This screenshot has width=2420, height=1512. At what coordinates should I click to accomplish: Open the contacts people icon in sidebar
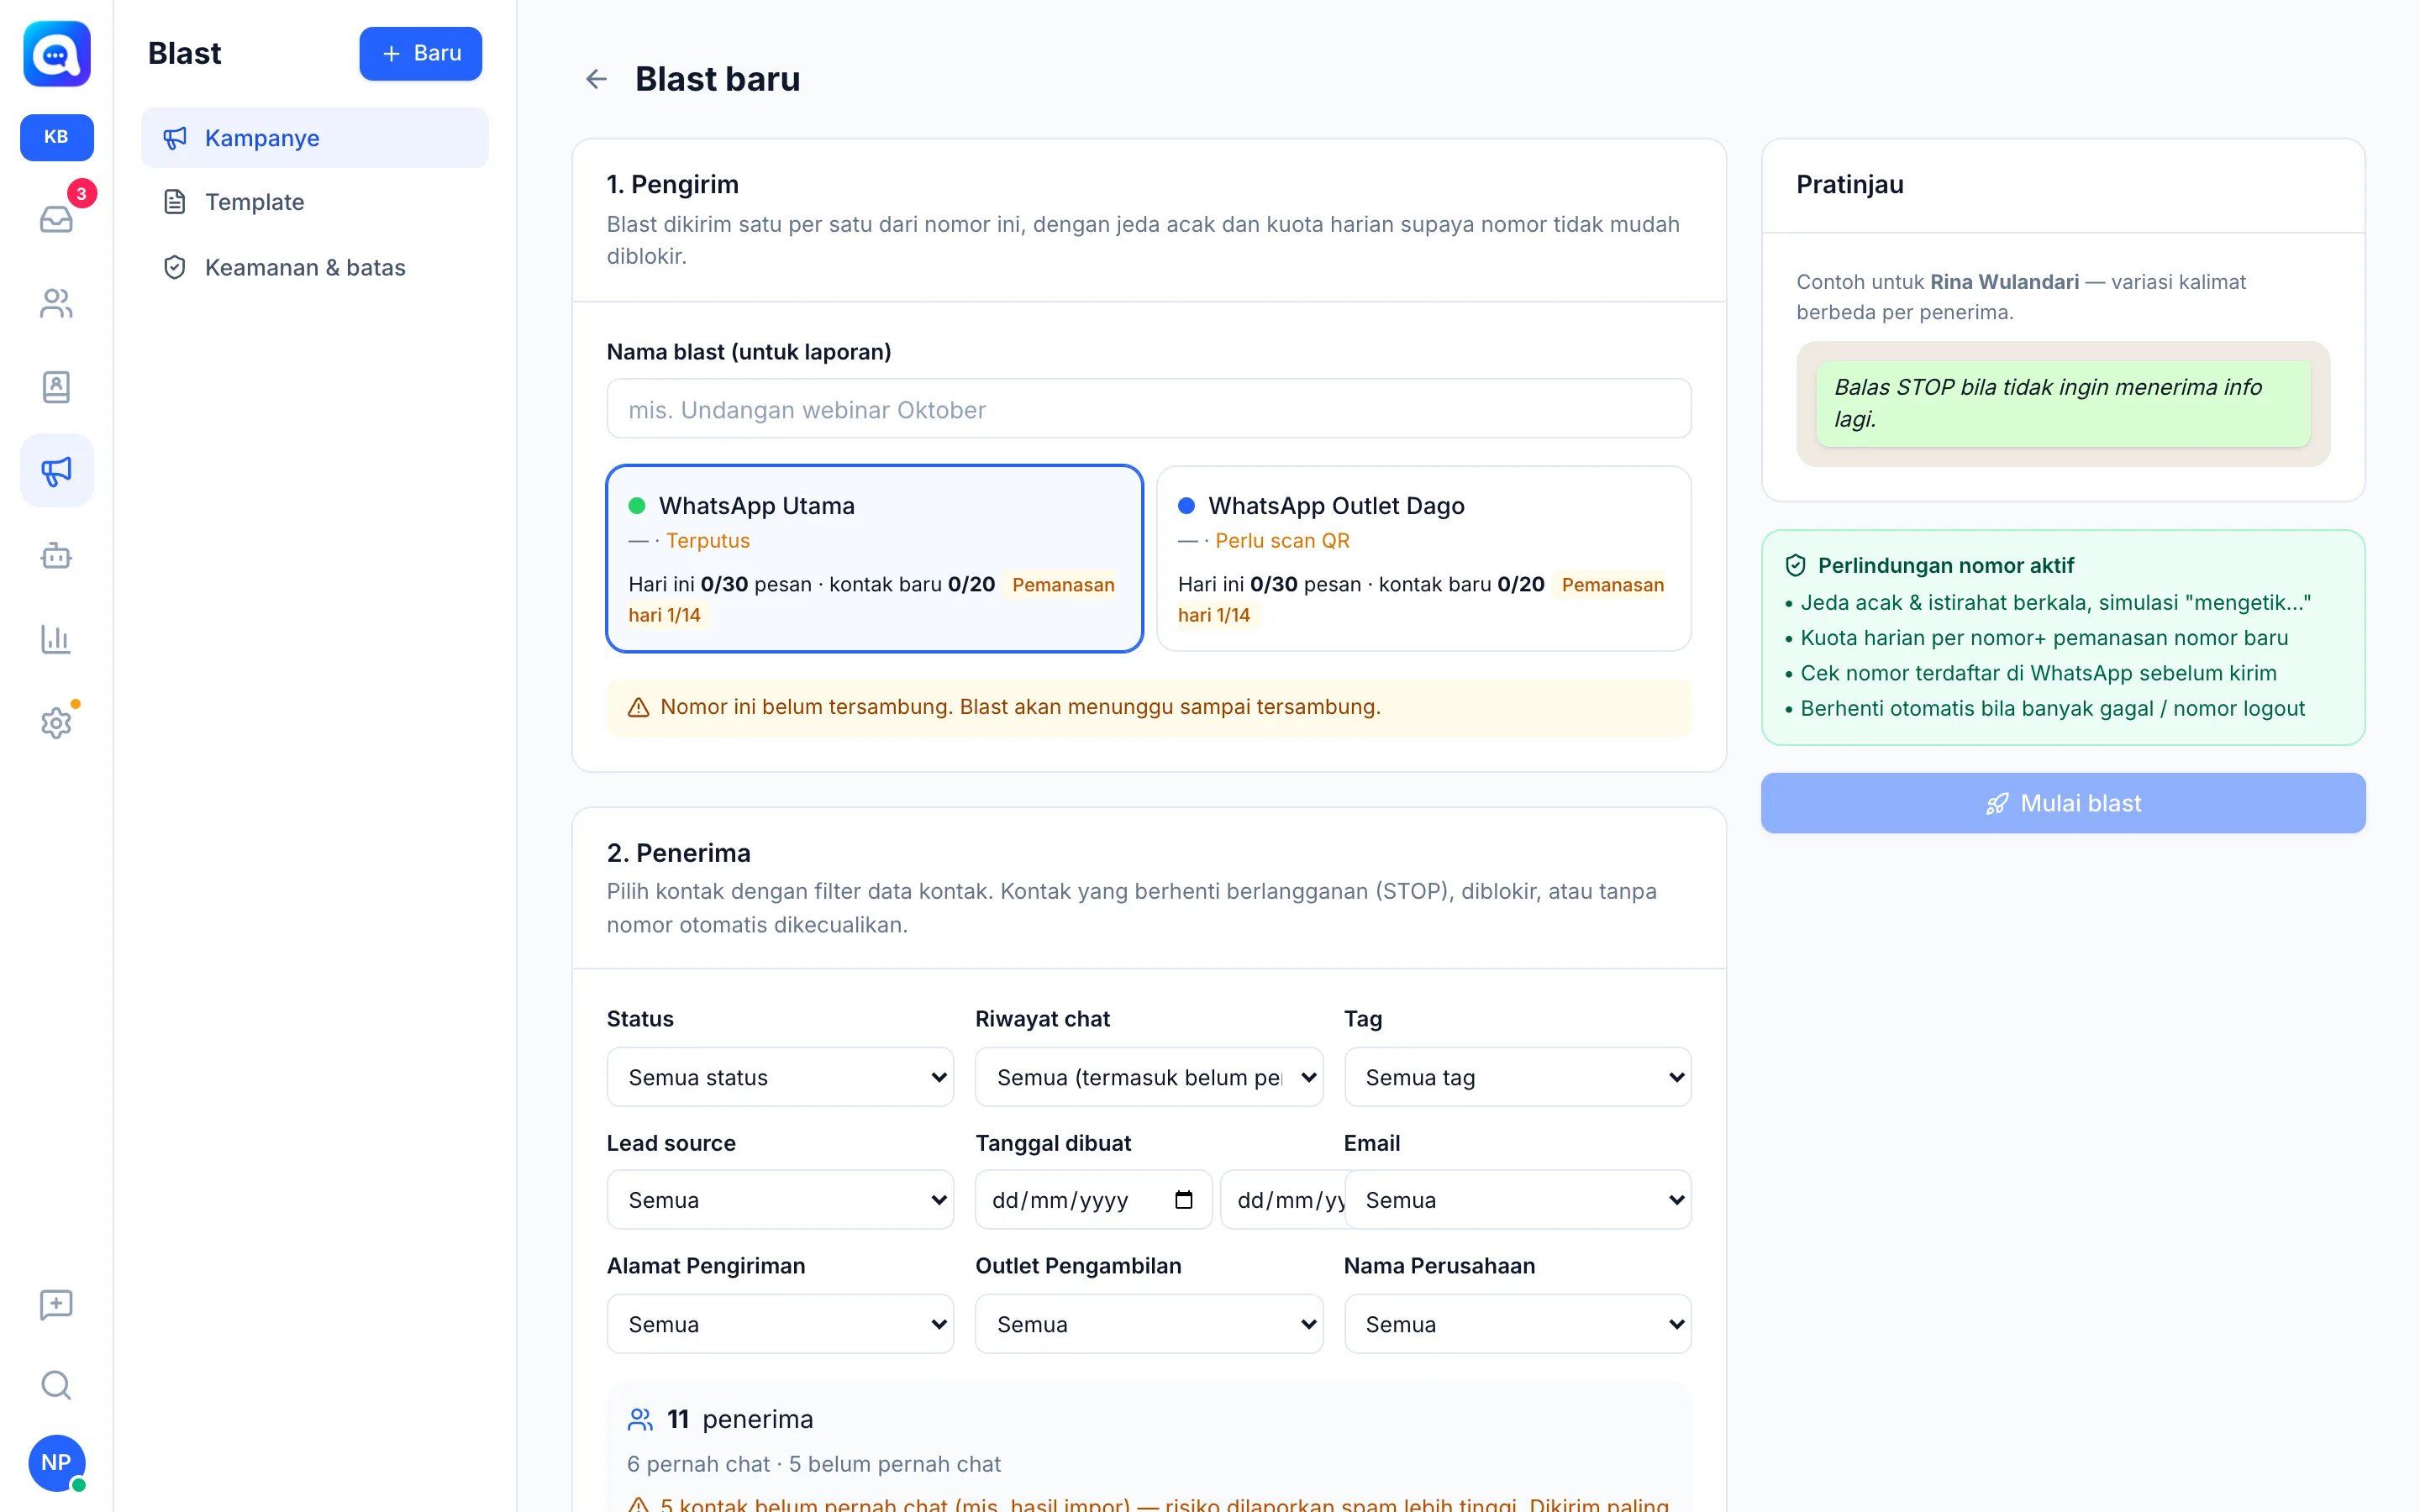[x=56, y=303]
